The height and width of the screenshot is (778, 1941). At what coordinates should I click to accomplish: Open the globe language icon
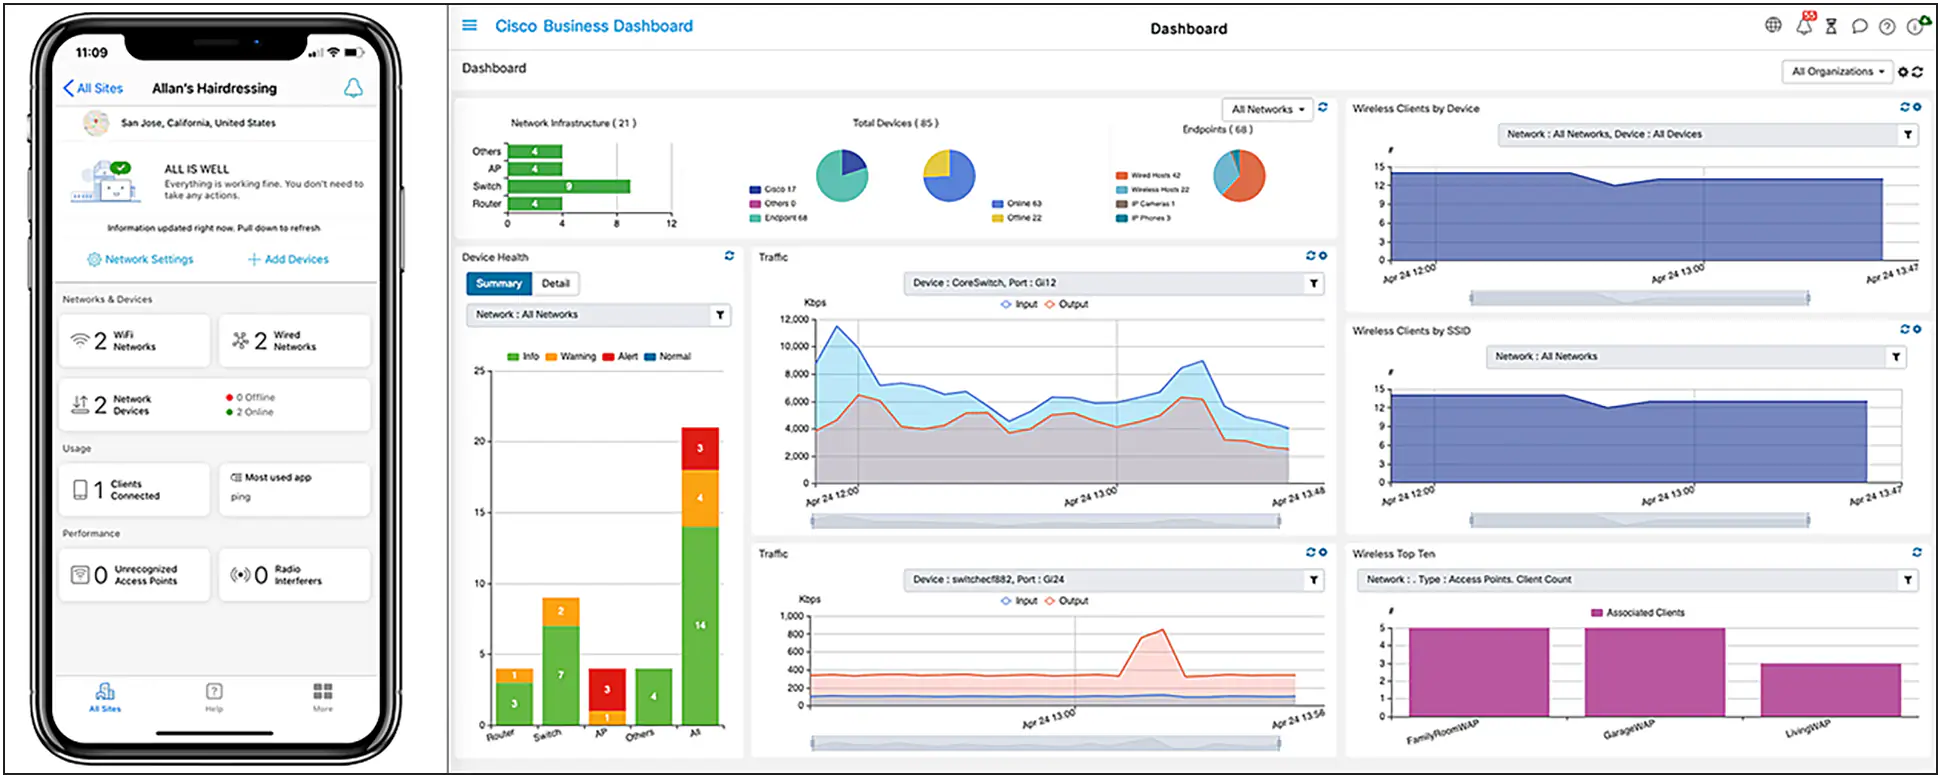1773,26
